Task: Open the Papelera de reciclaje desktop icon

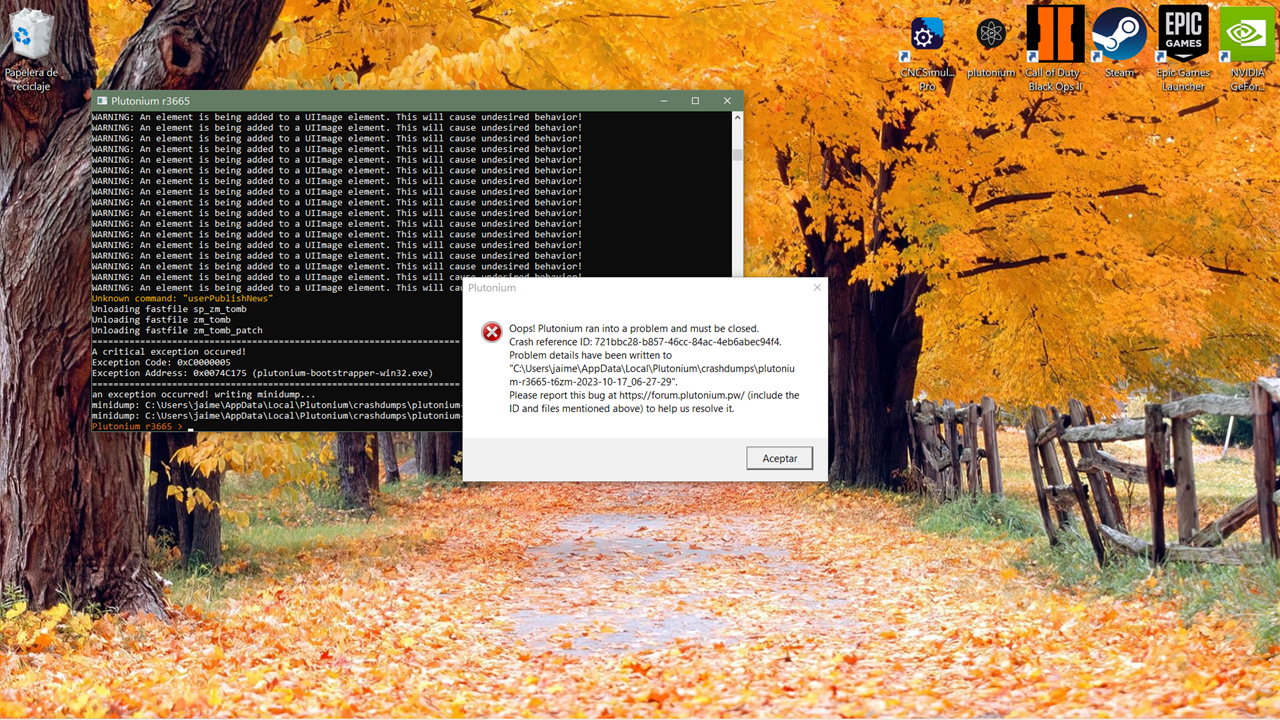Action: tap(32, 40)
